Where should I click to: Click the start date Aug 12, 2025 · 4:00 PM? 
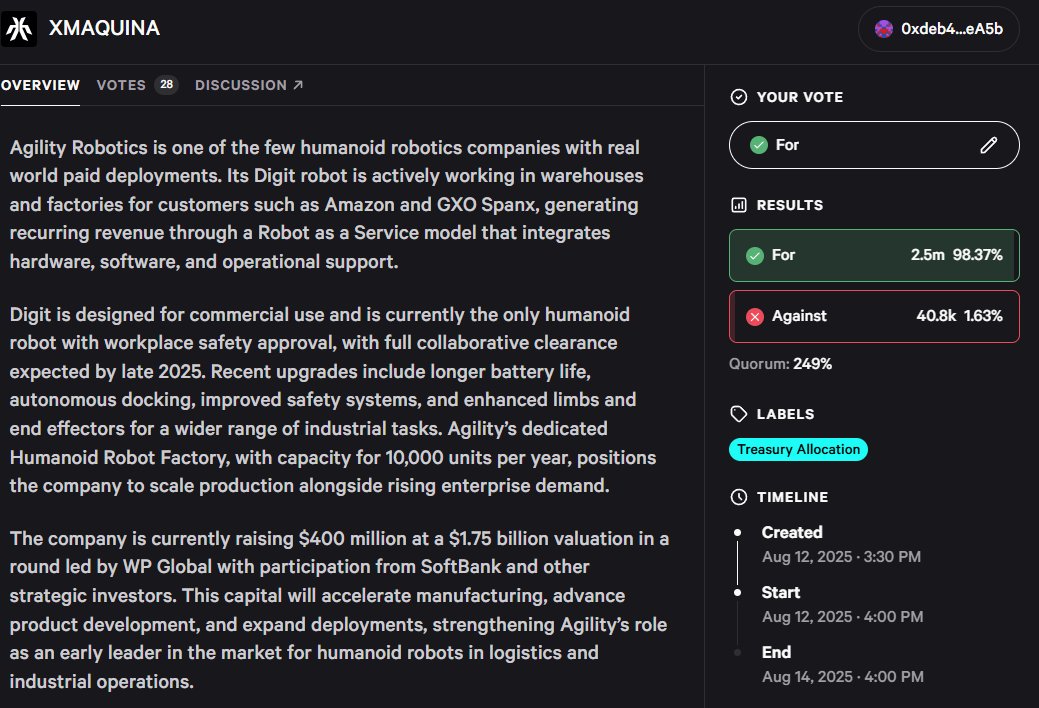tap(843, 617)
